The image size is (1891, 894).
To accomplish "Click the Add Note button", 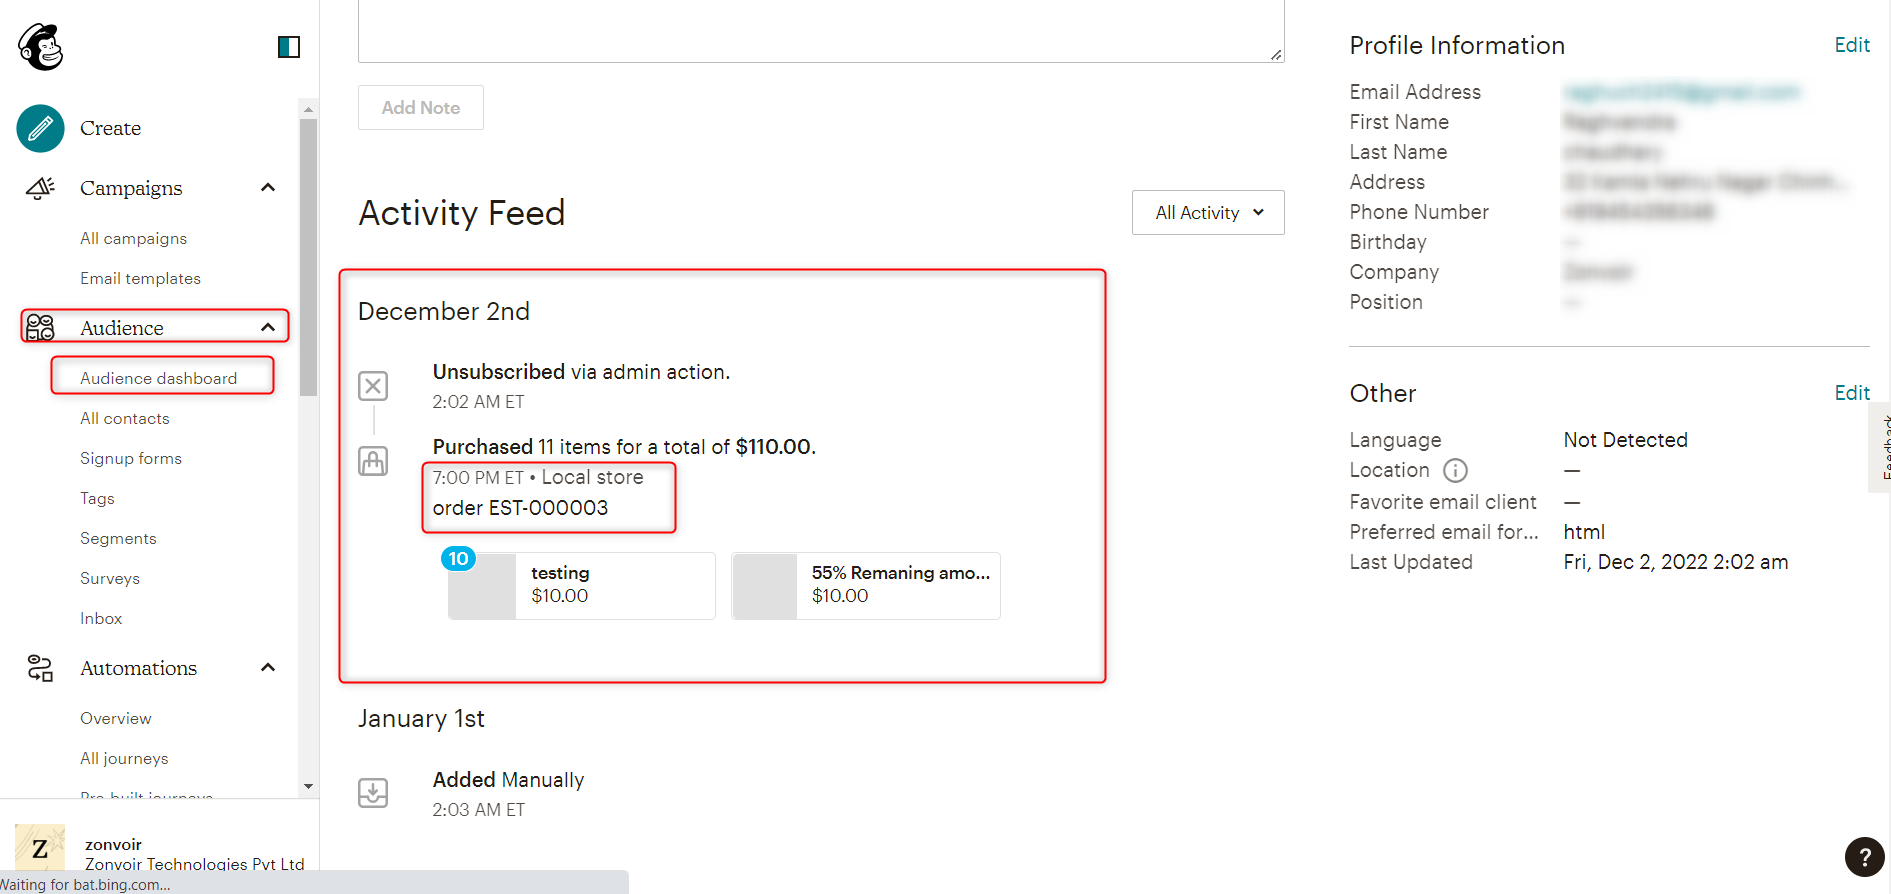I will (x=420, y=107).
